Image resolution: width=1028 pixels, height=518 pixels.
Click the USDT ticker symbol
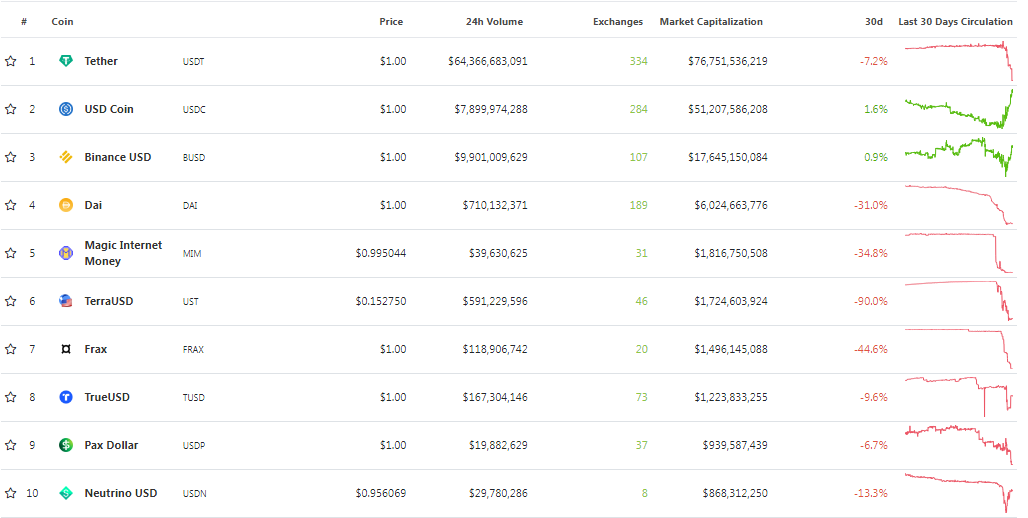point(193,62)
